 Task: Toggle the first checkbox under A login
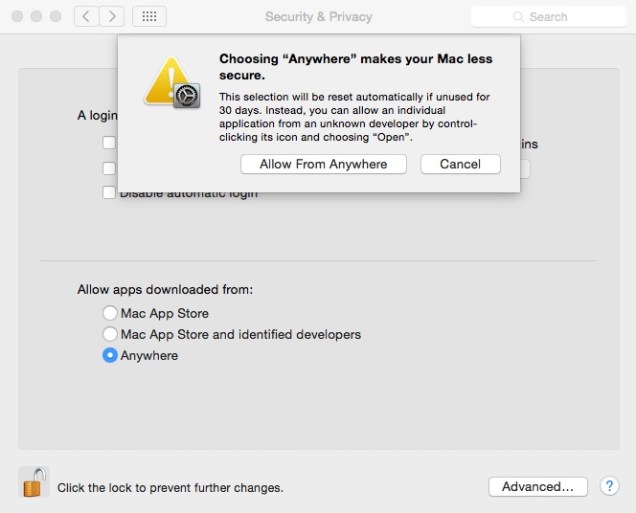(x=109, y=143)
